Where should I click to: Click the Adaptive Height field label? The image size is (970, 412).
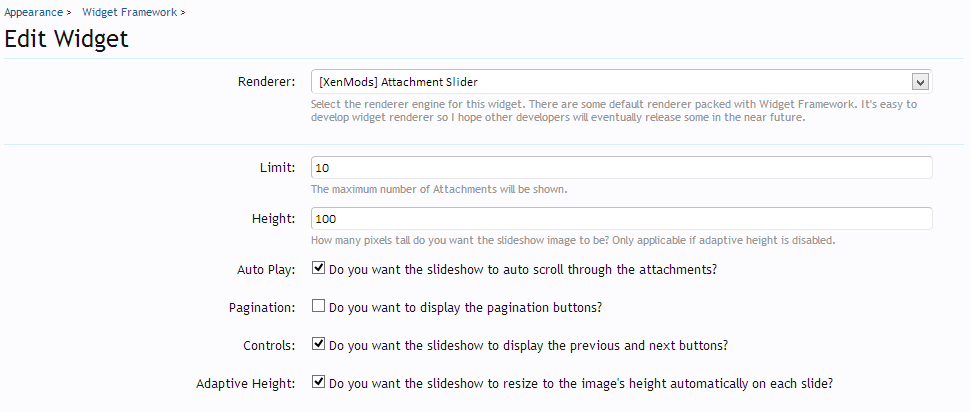click(246, 384)
